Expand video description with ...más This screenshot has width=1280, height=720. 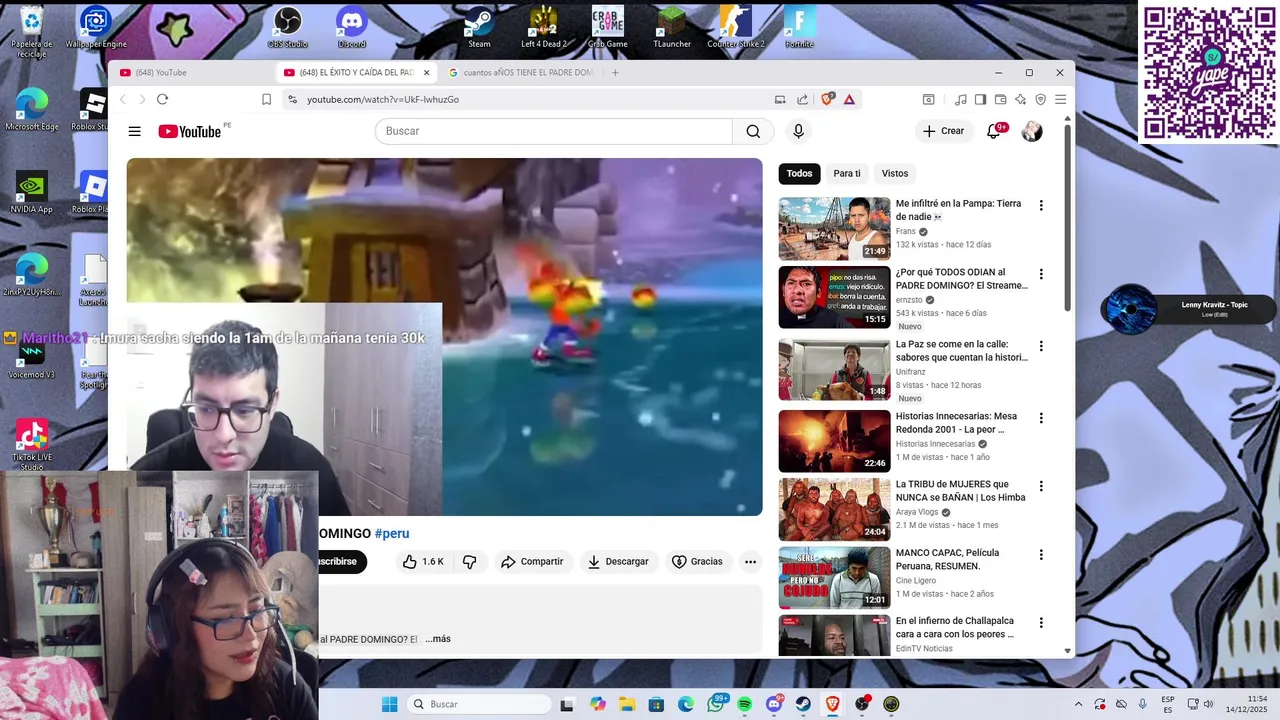pos(438,639)
